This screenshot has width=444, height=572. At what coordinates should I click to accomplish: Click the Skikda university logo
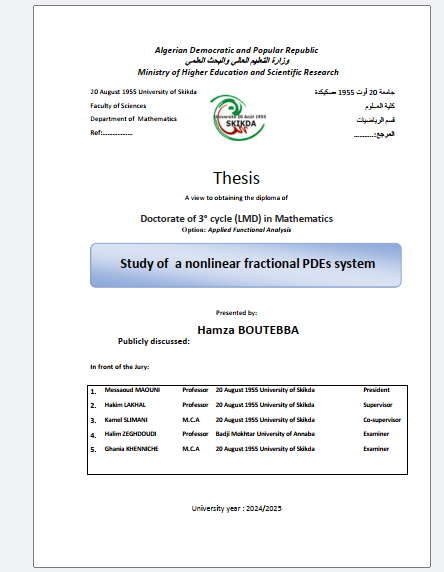238,118
